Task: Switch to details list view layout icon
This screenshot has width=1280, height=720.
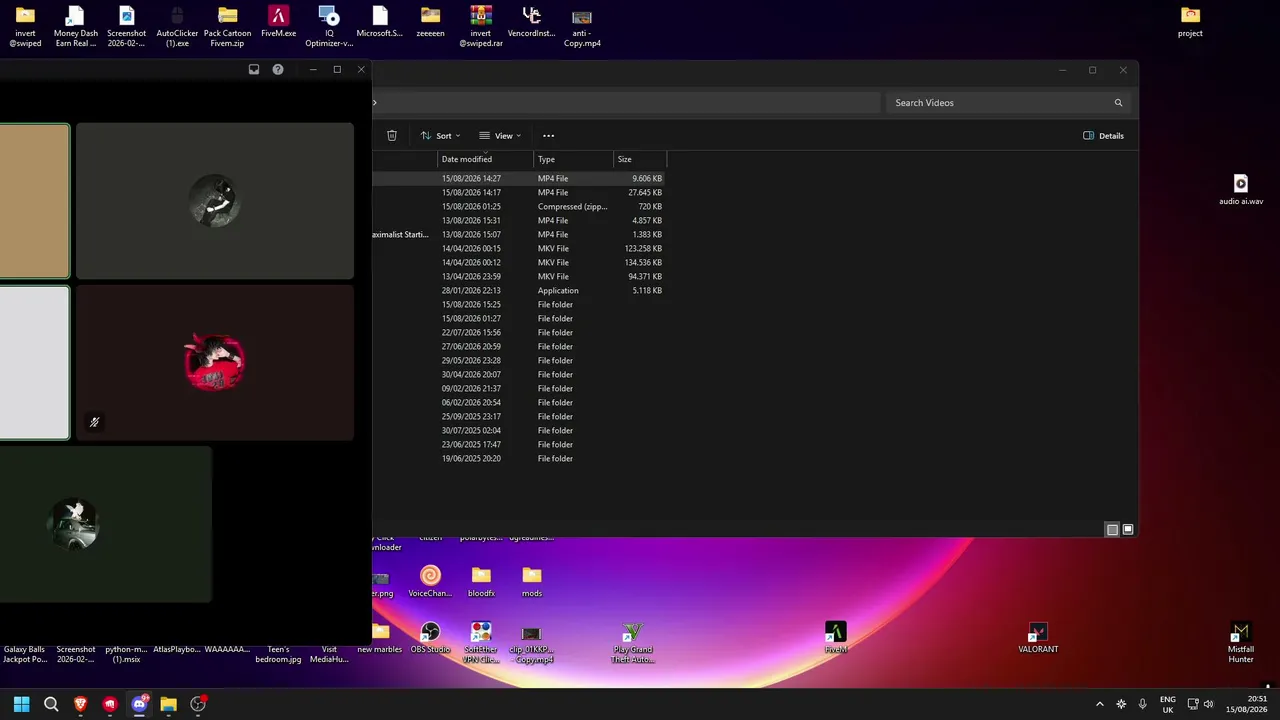Action: pyautogui.click(x=1112, y=529)
